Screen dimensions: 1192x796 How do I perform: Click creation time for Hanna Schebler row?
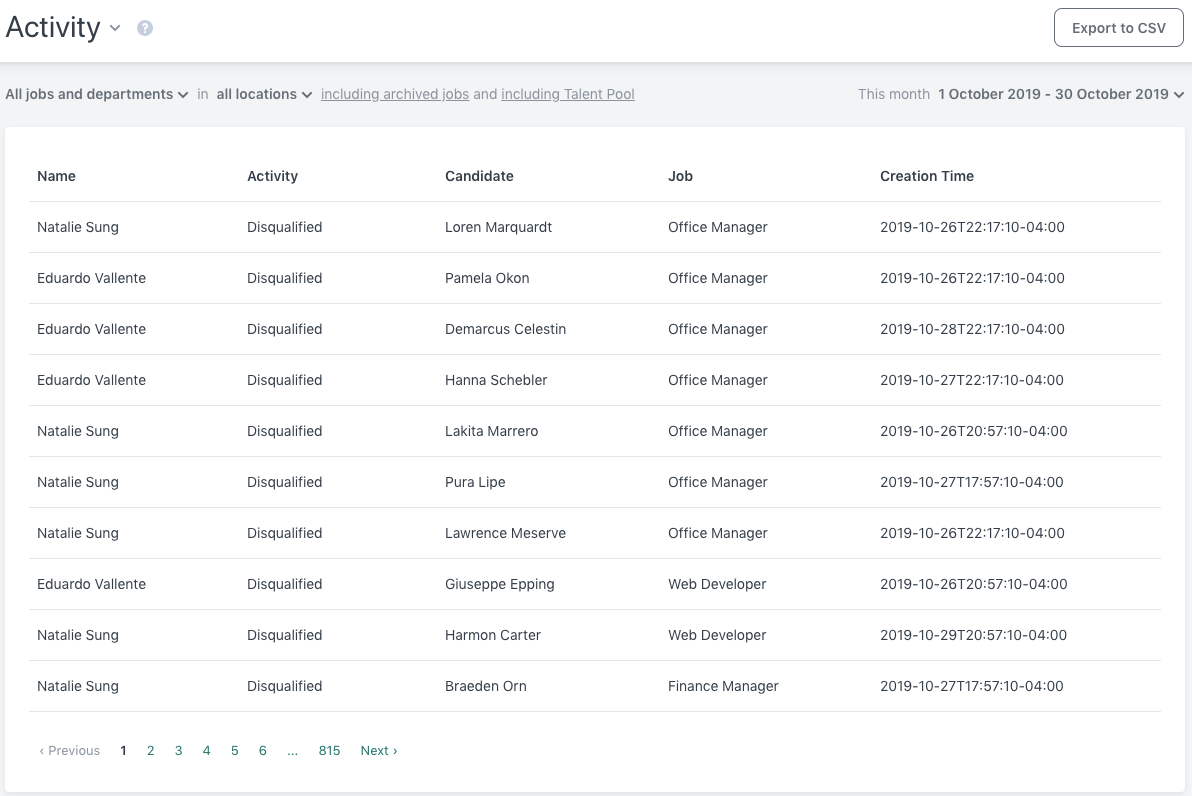972,380
